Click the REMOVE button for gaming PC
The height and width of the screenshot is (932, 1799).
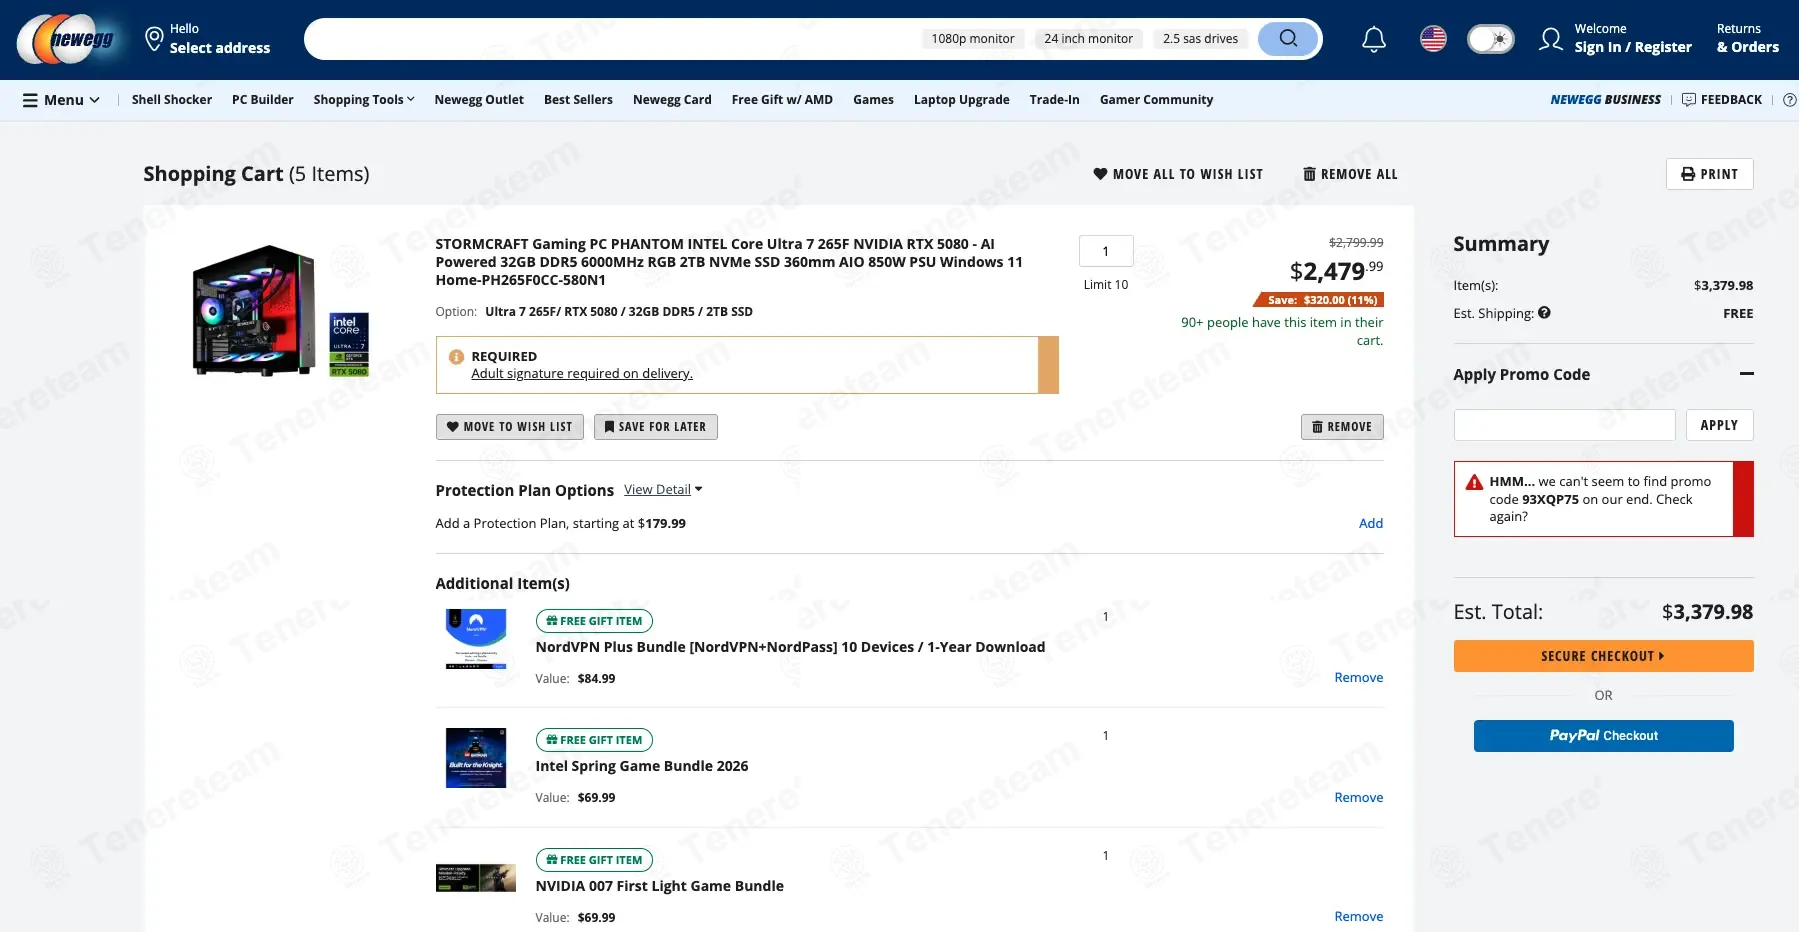1342,427
